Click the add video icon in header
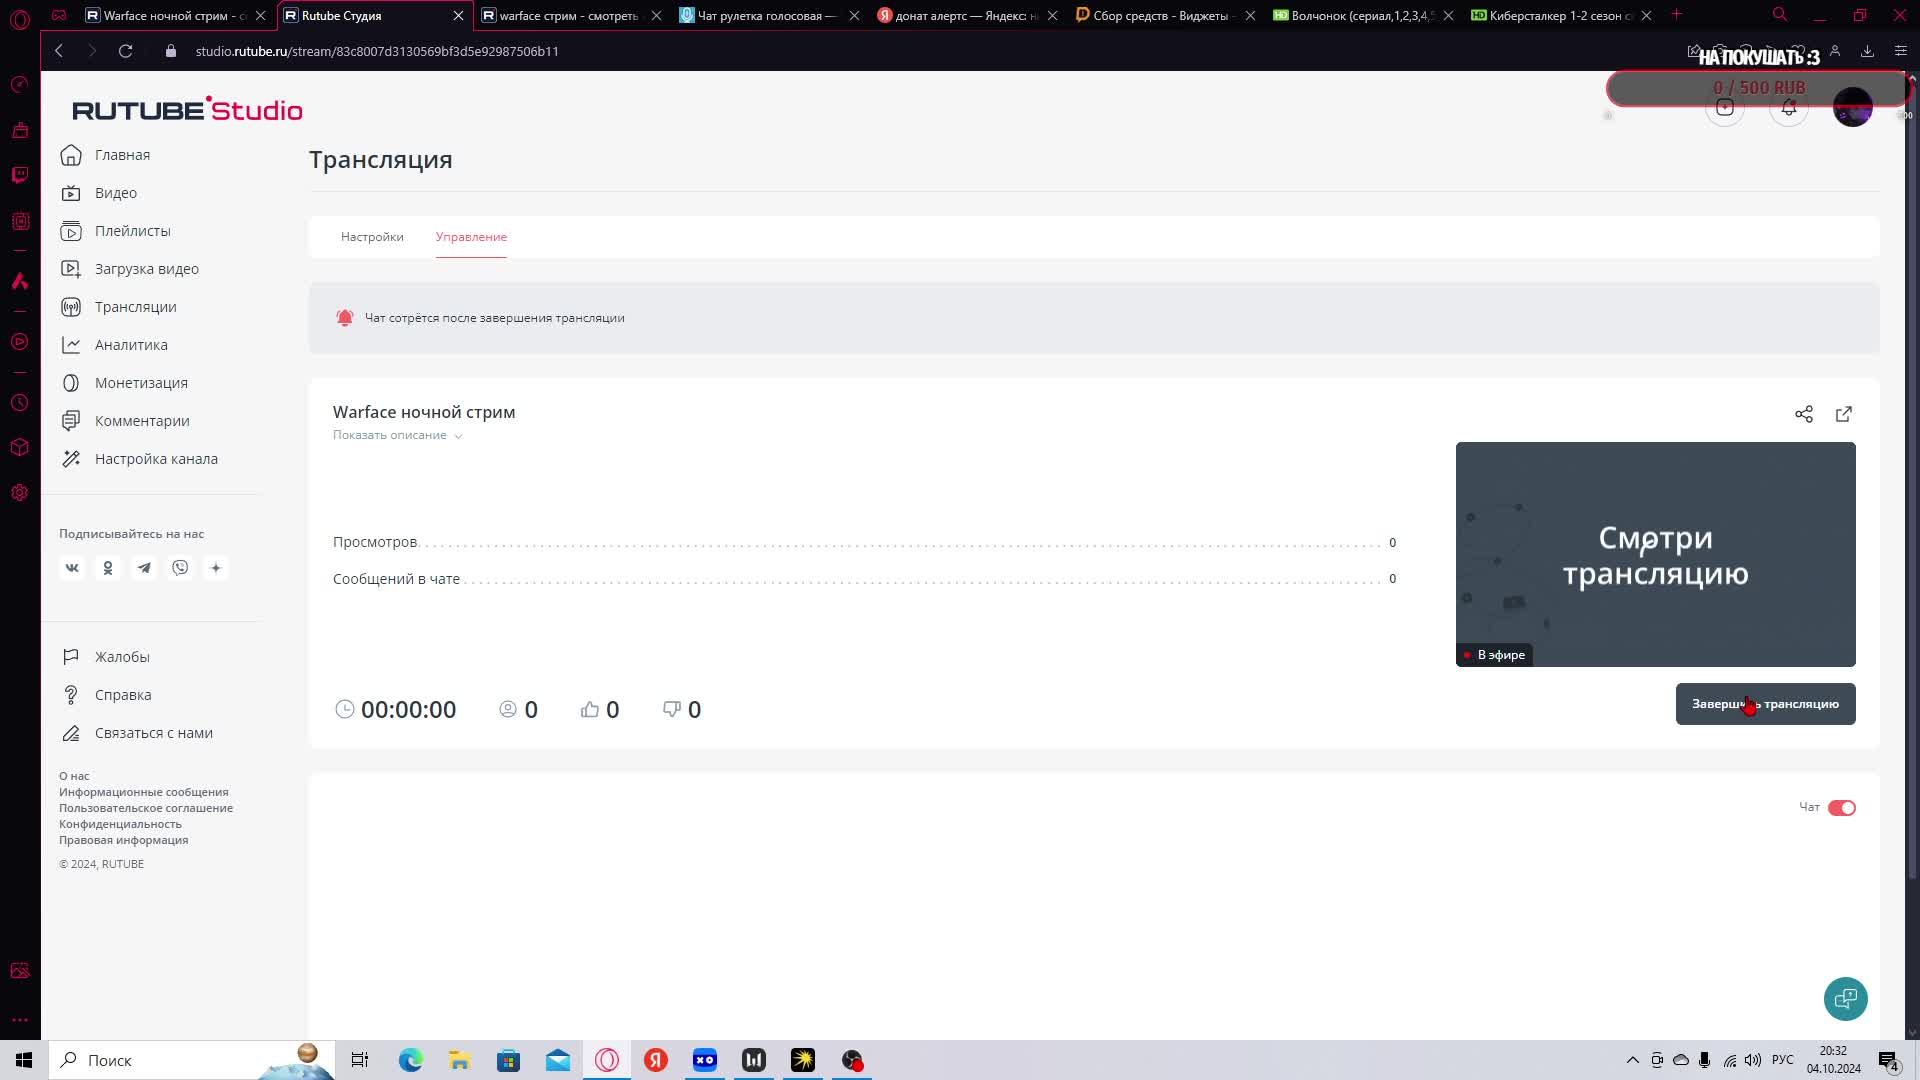The height and width of the screenshot is (1080, 1920). (x=1725, y=108)
